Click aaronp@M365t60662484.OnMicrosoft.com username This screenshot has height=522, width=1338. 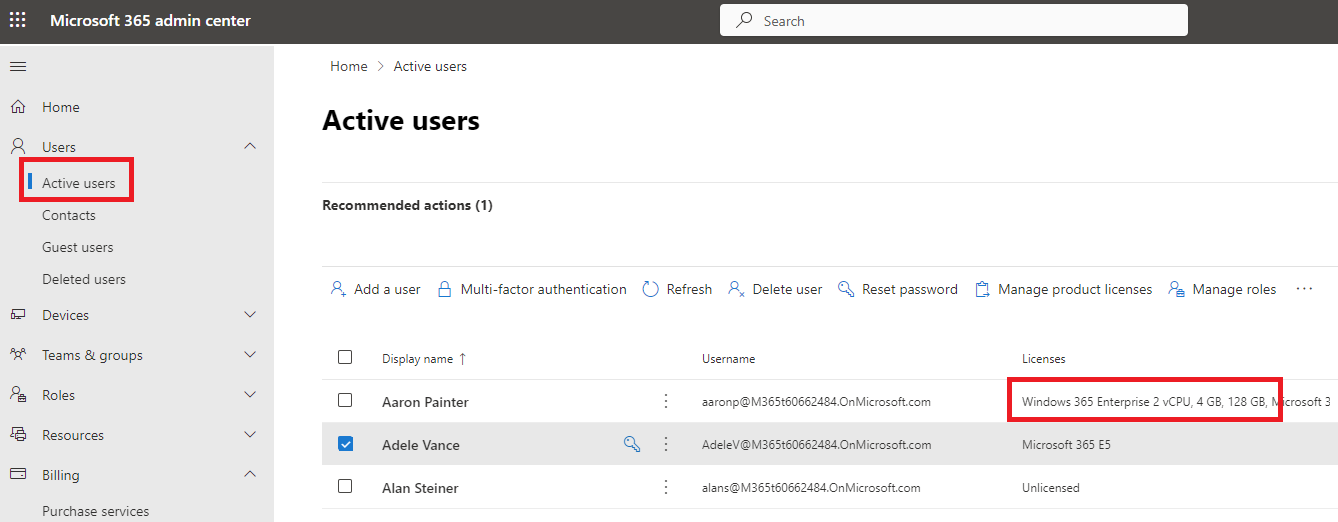click(x=816, y=402)
